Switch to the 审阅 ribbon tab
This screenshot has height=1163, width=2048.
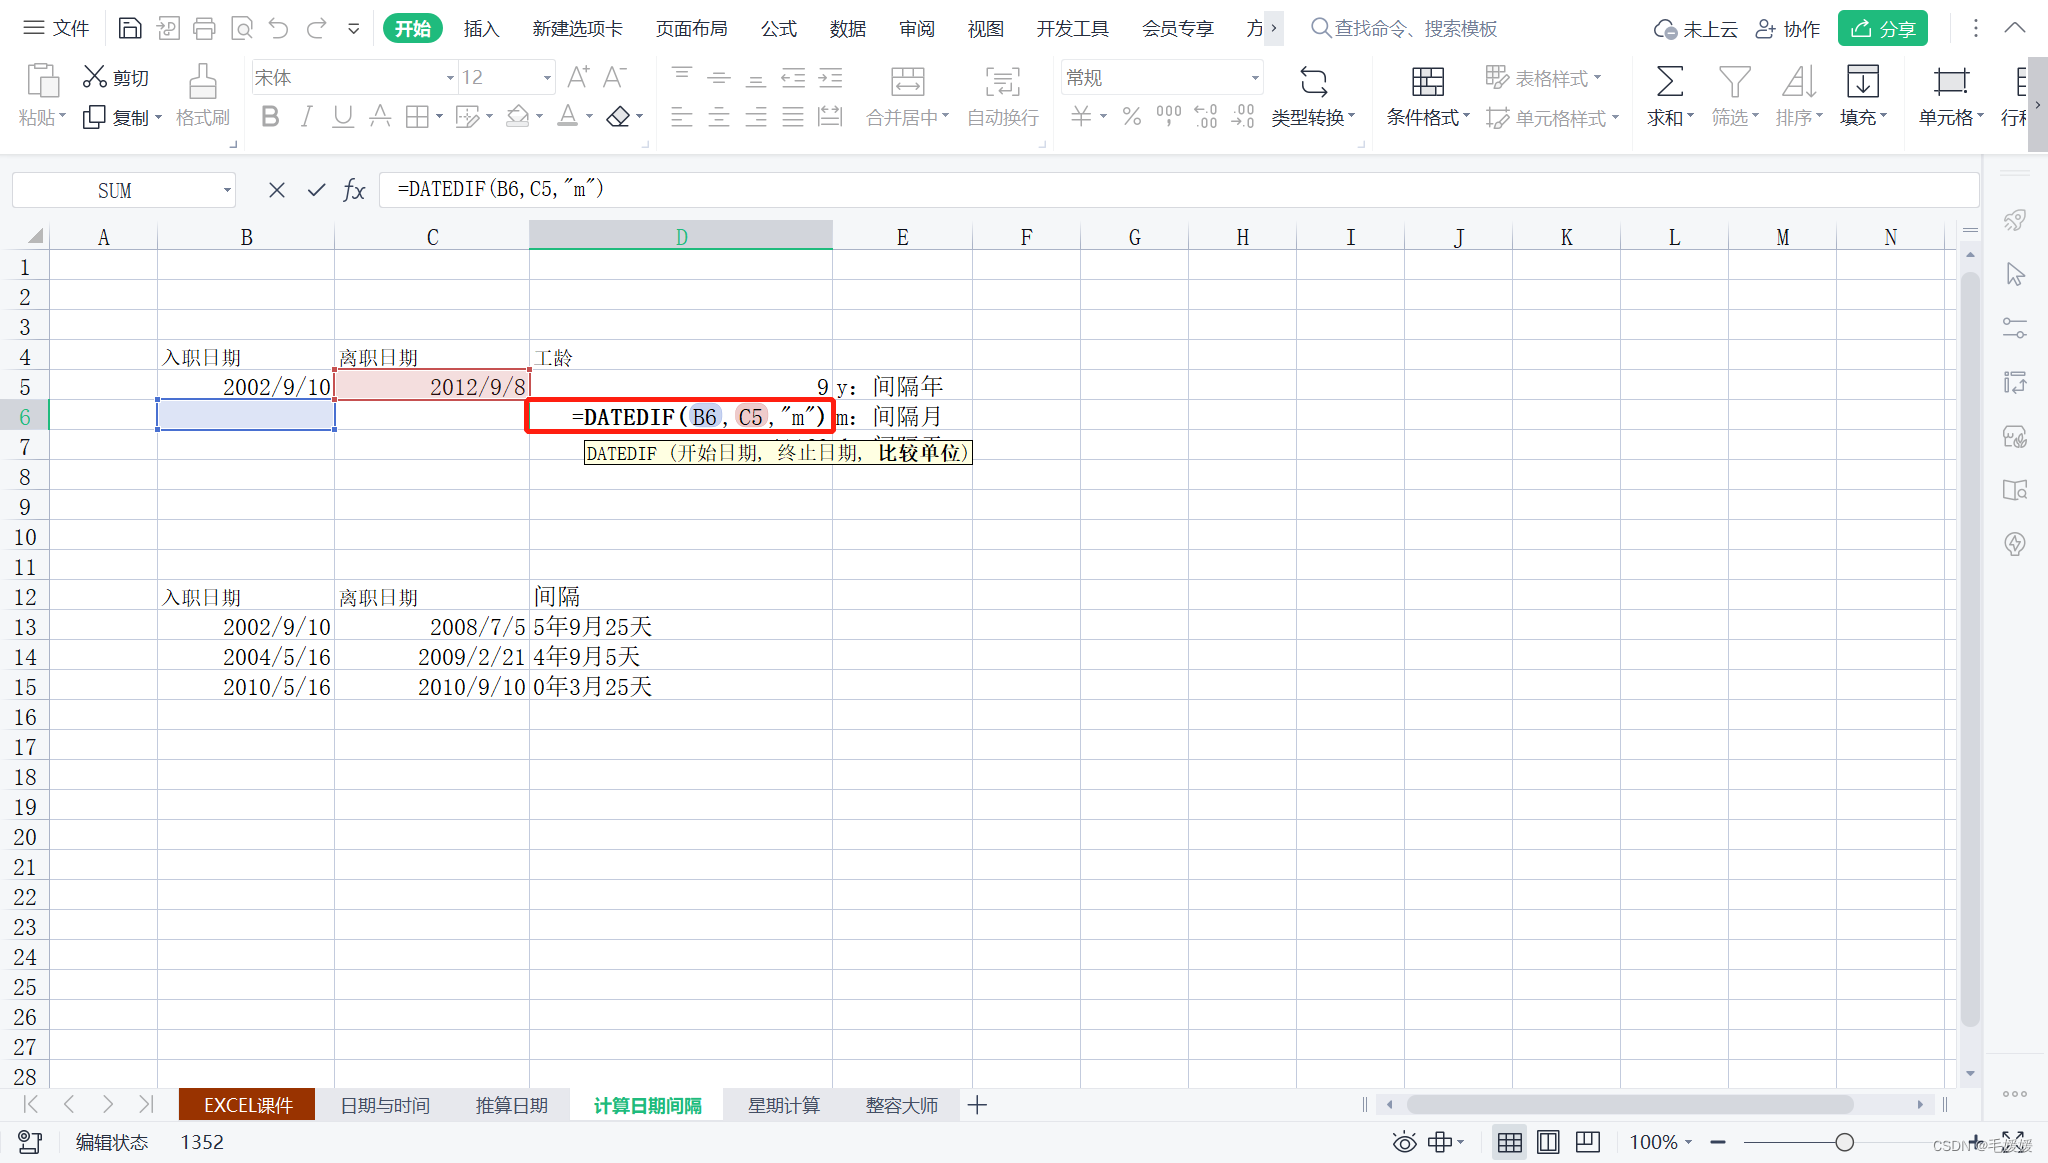[x=917, y=28]
